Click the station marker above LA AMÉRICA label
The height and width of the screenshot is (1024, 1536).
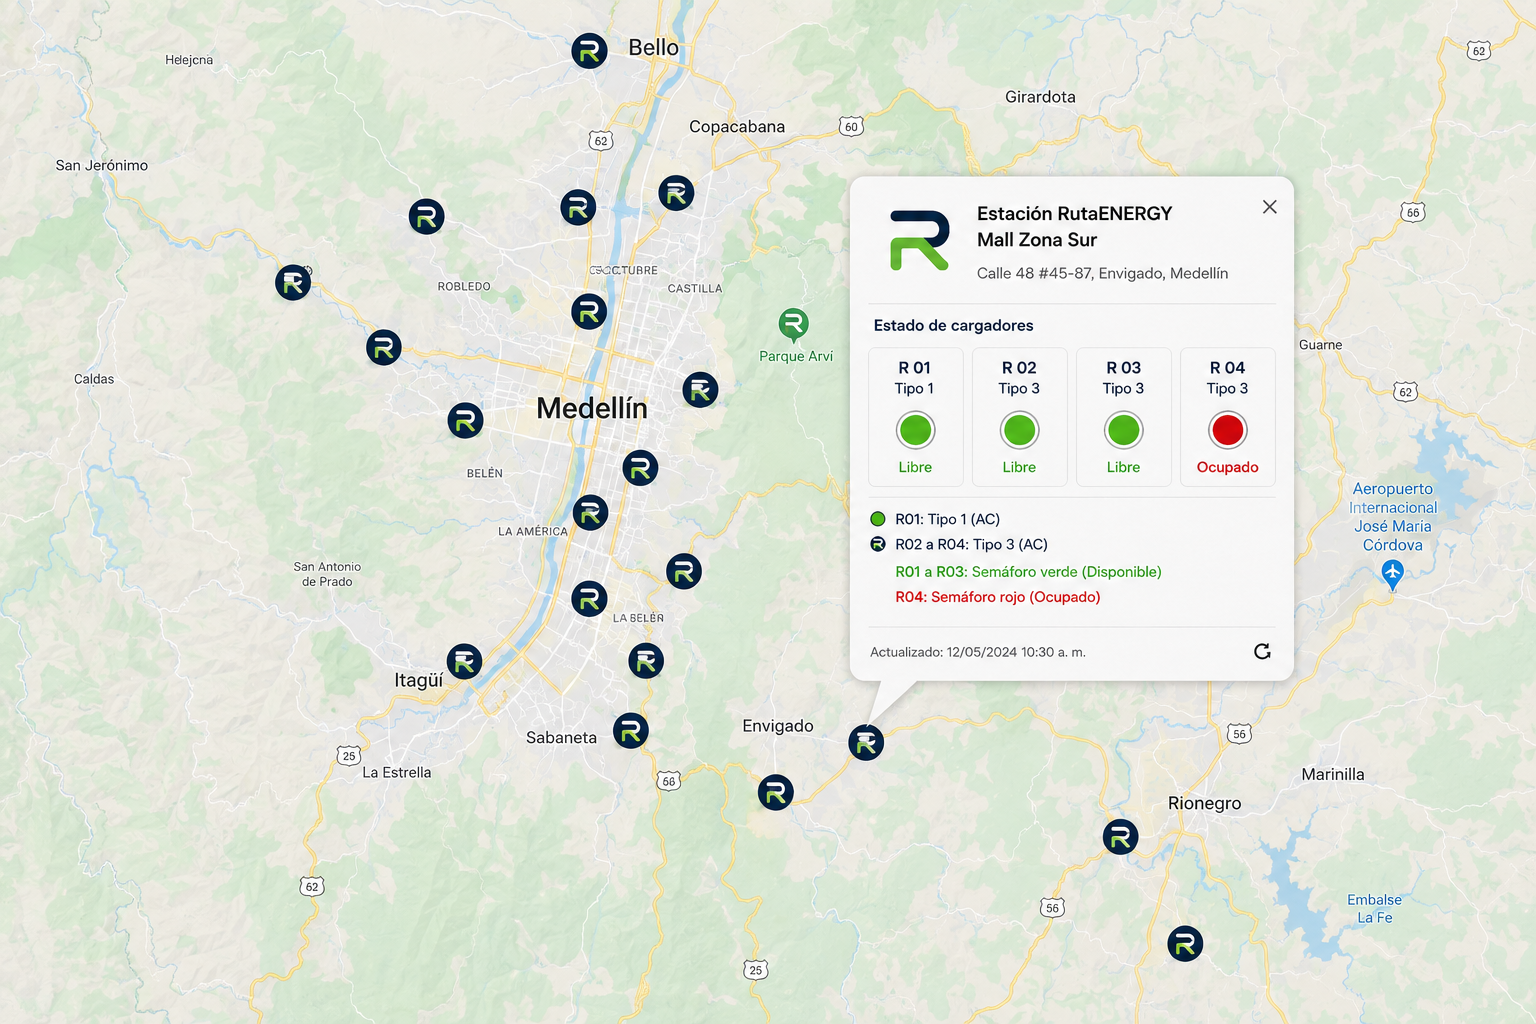tap(590, 513)
